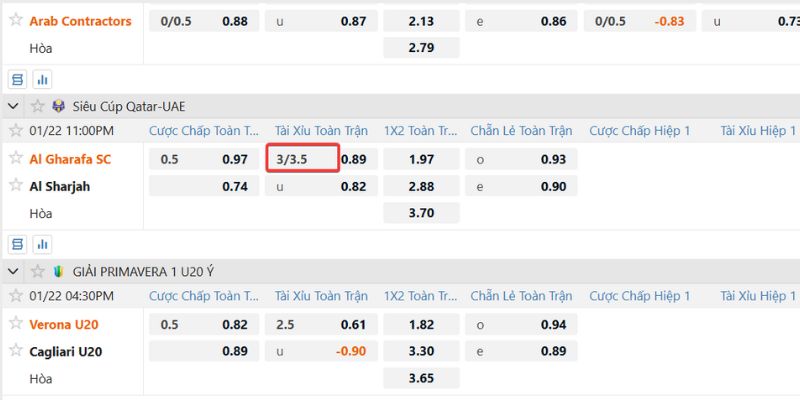Star the Al Sharjah team
Screen dimensions: 800x400
pos(16,185)
